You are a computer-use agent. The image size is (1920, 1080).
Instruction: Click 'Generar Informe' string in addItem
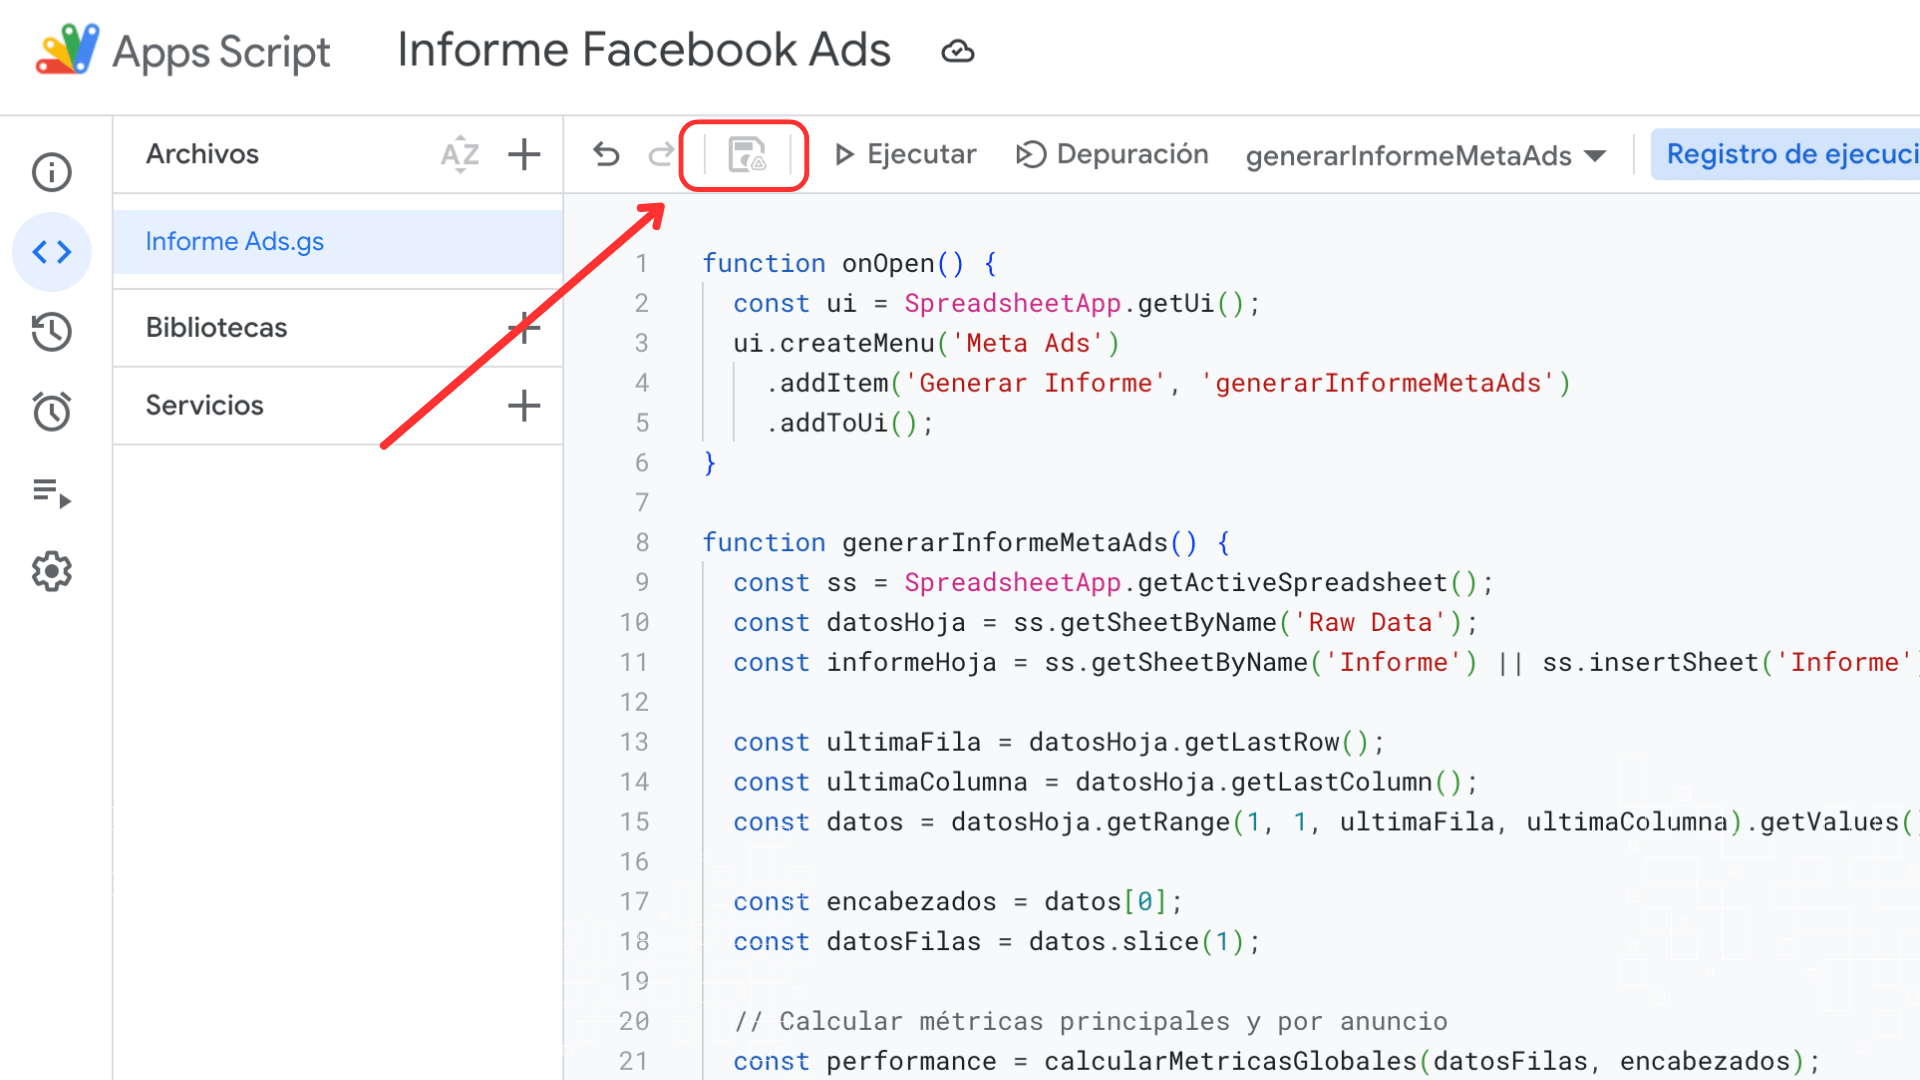point(1035,383)
